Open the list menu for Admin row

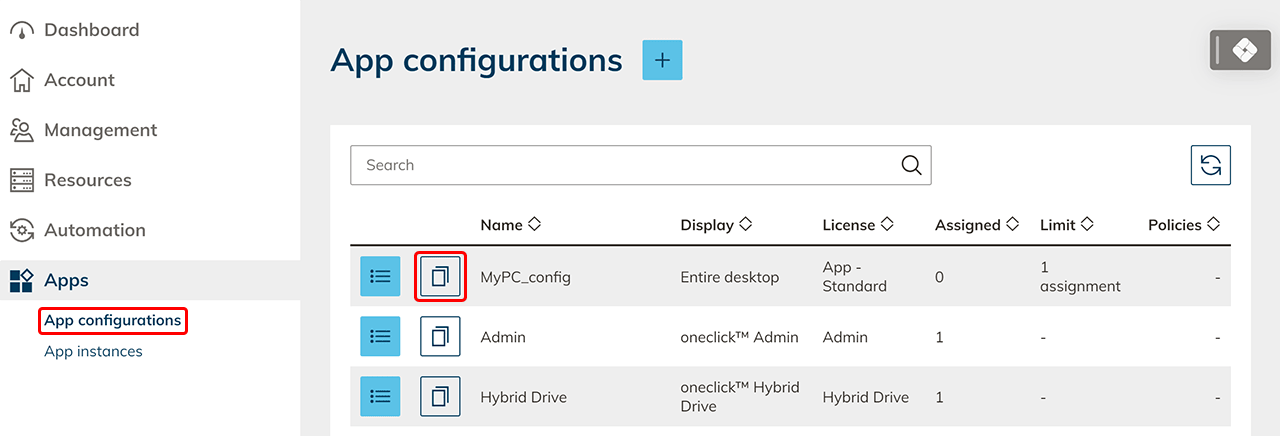pyautogui.click(x=380, y=337)
